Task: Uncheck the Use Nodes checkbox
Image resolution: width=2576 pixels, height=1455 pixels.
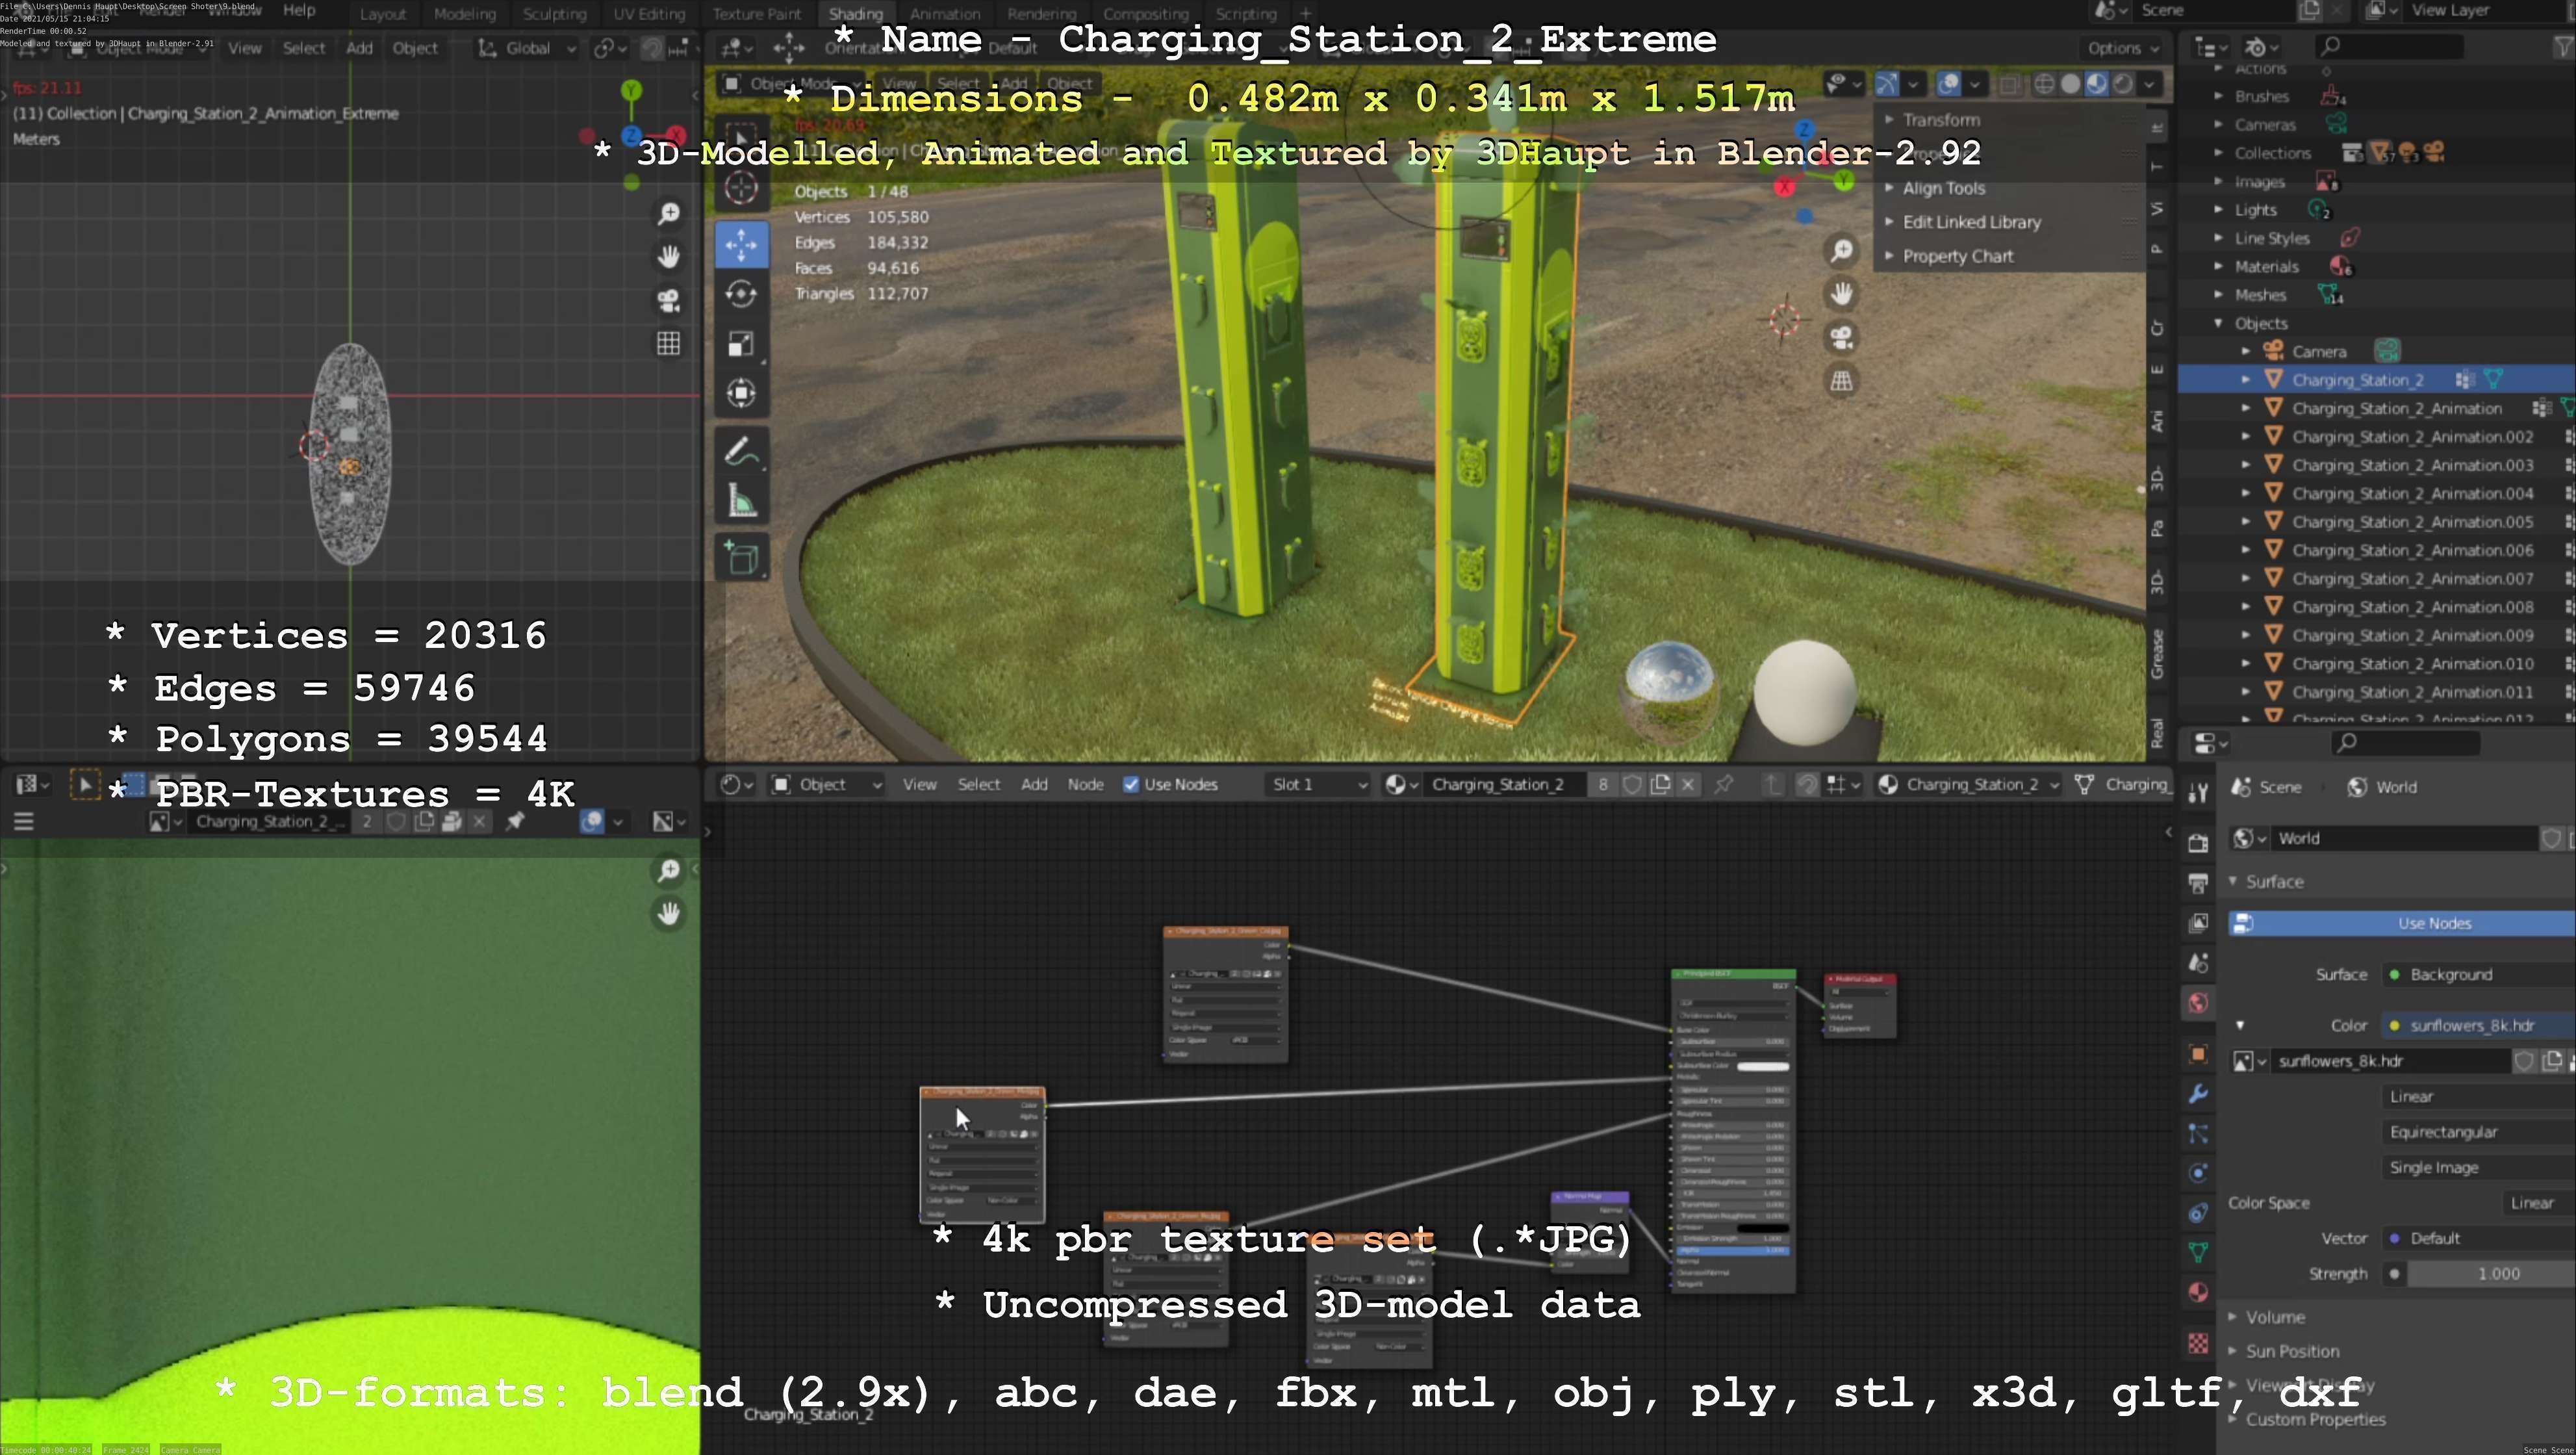Action: pyautogui.click(x=1131, y=785)
